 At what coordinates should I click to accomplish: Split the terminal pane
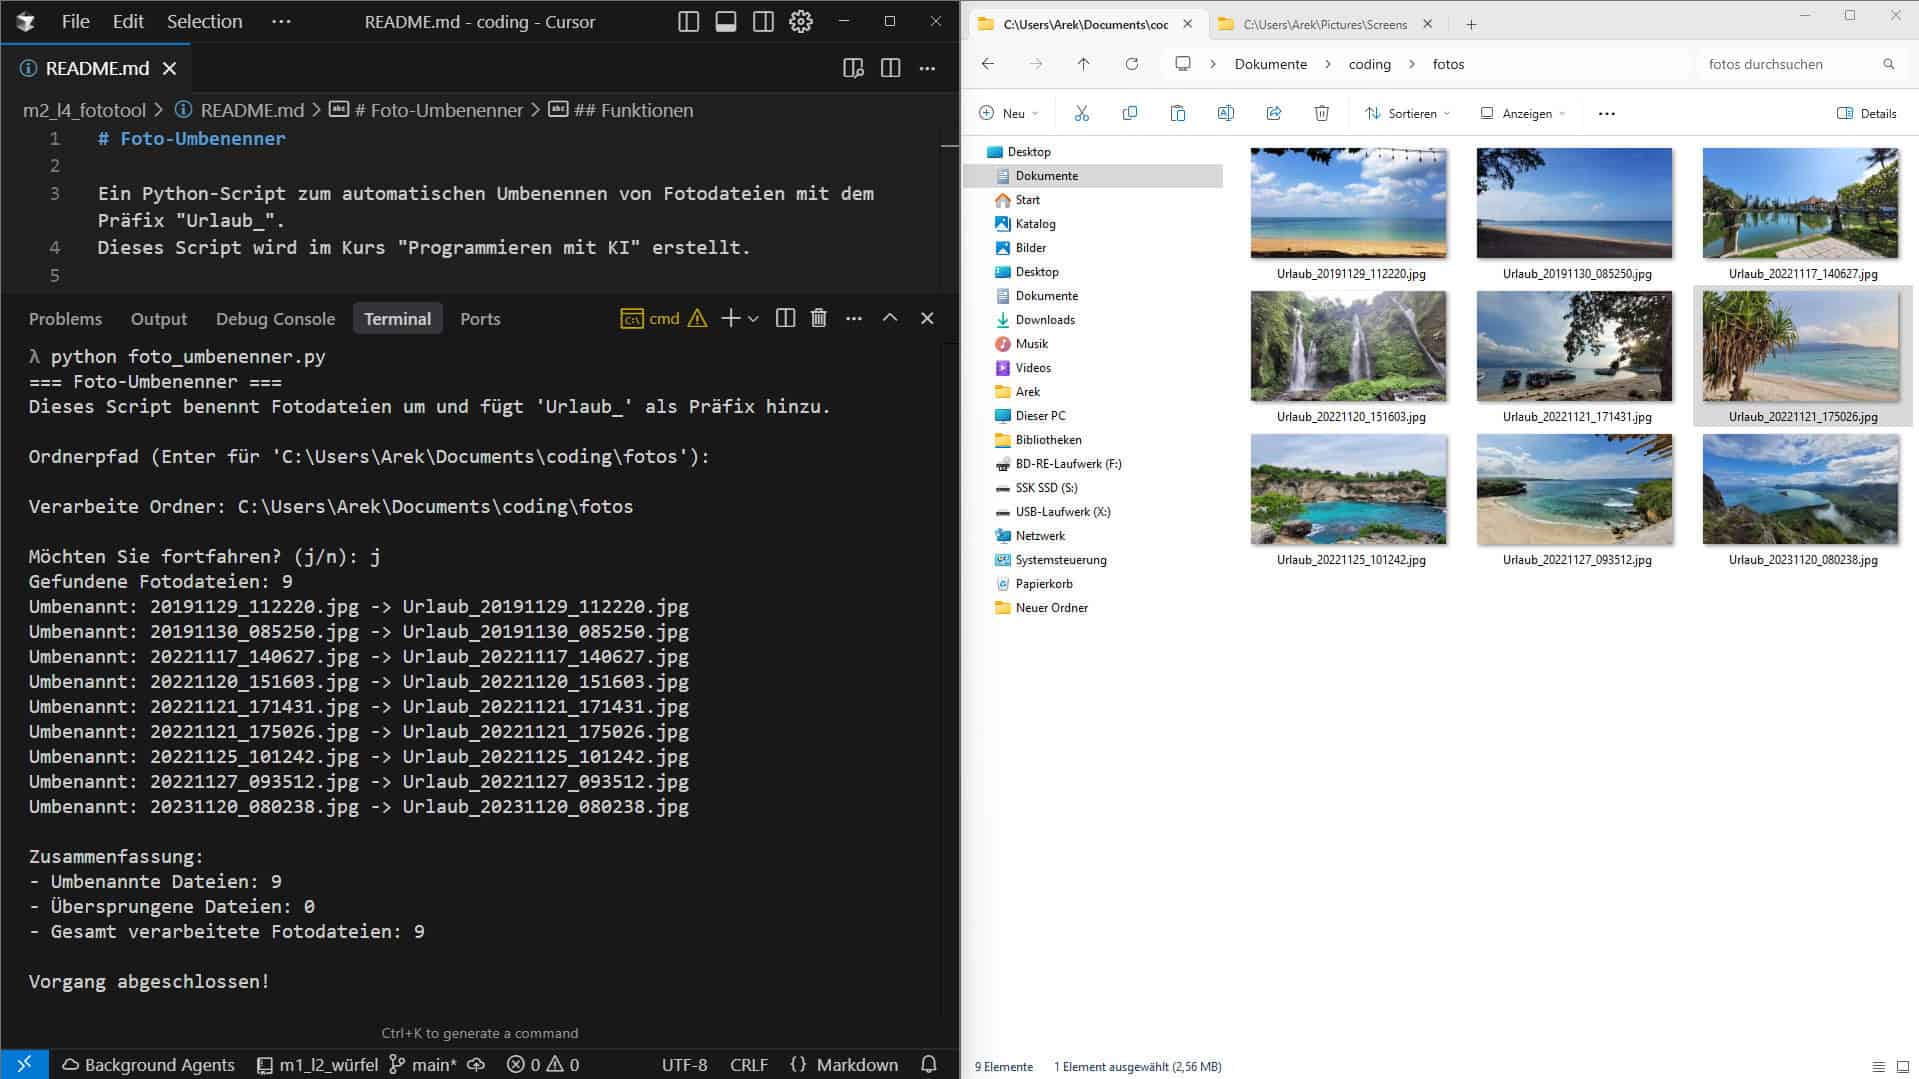(x=785, y=318)
